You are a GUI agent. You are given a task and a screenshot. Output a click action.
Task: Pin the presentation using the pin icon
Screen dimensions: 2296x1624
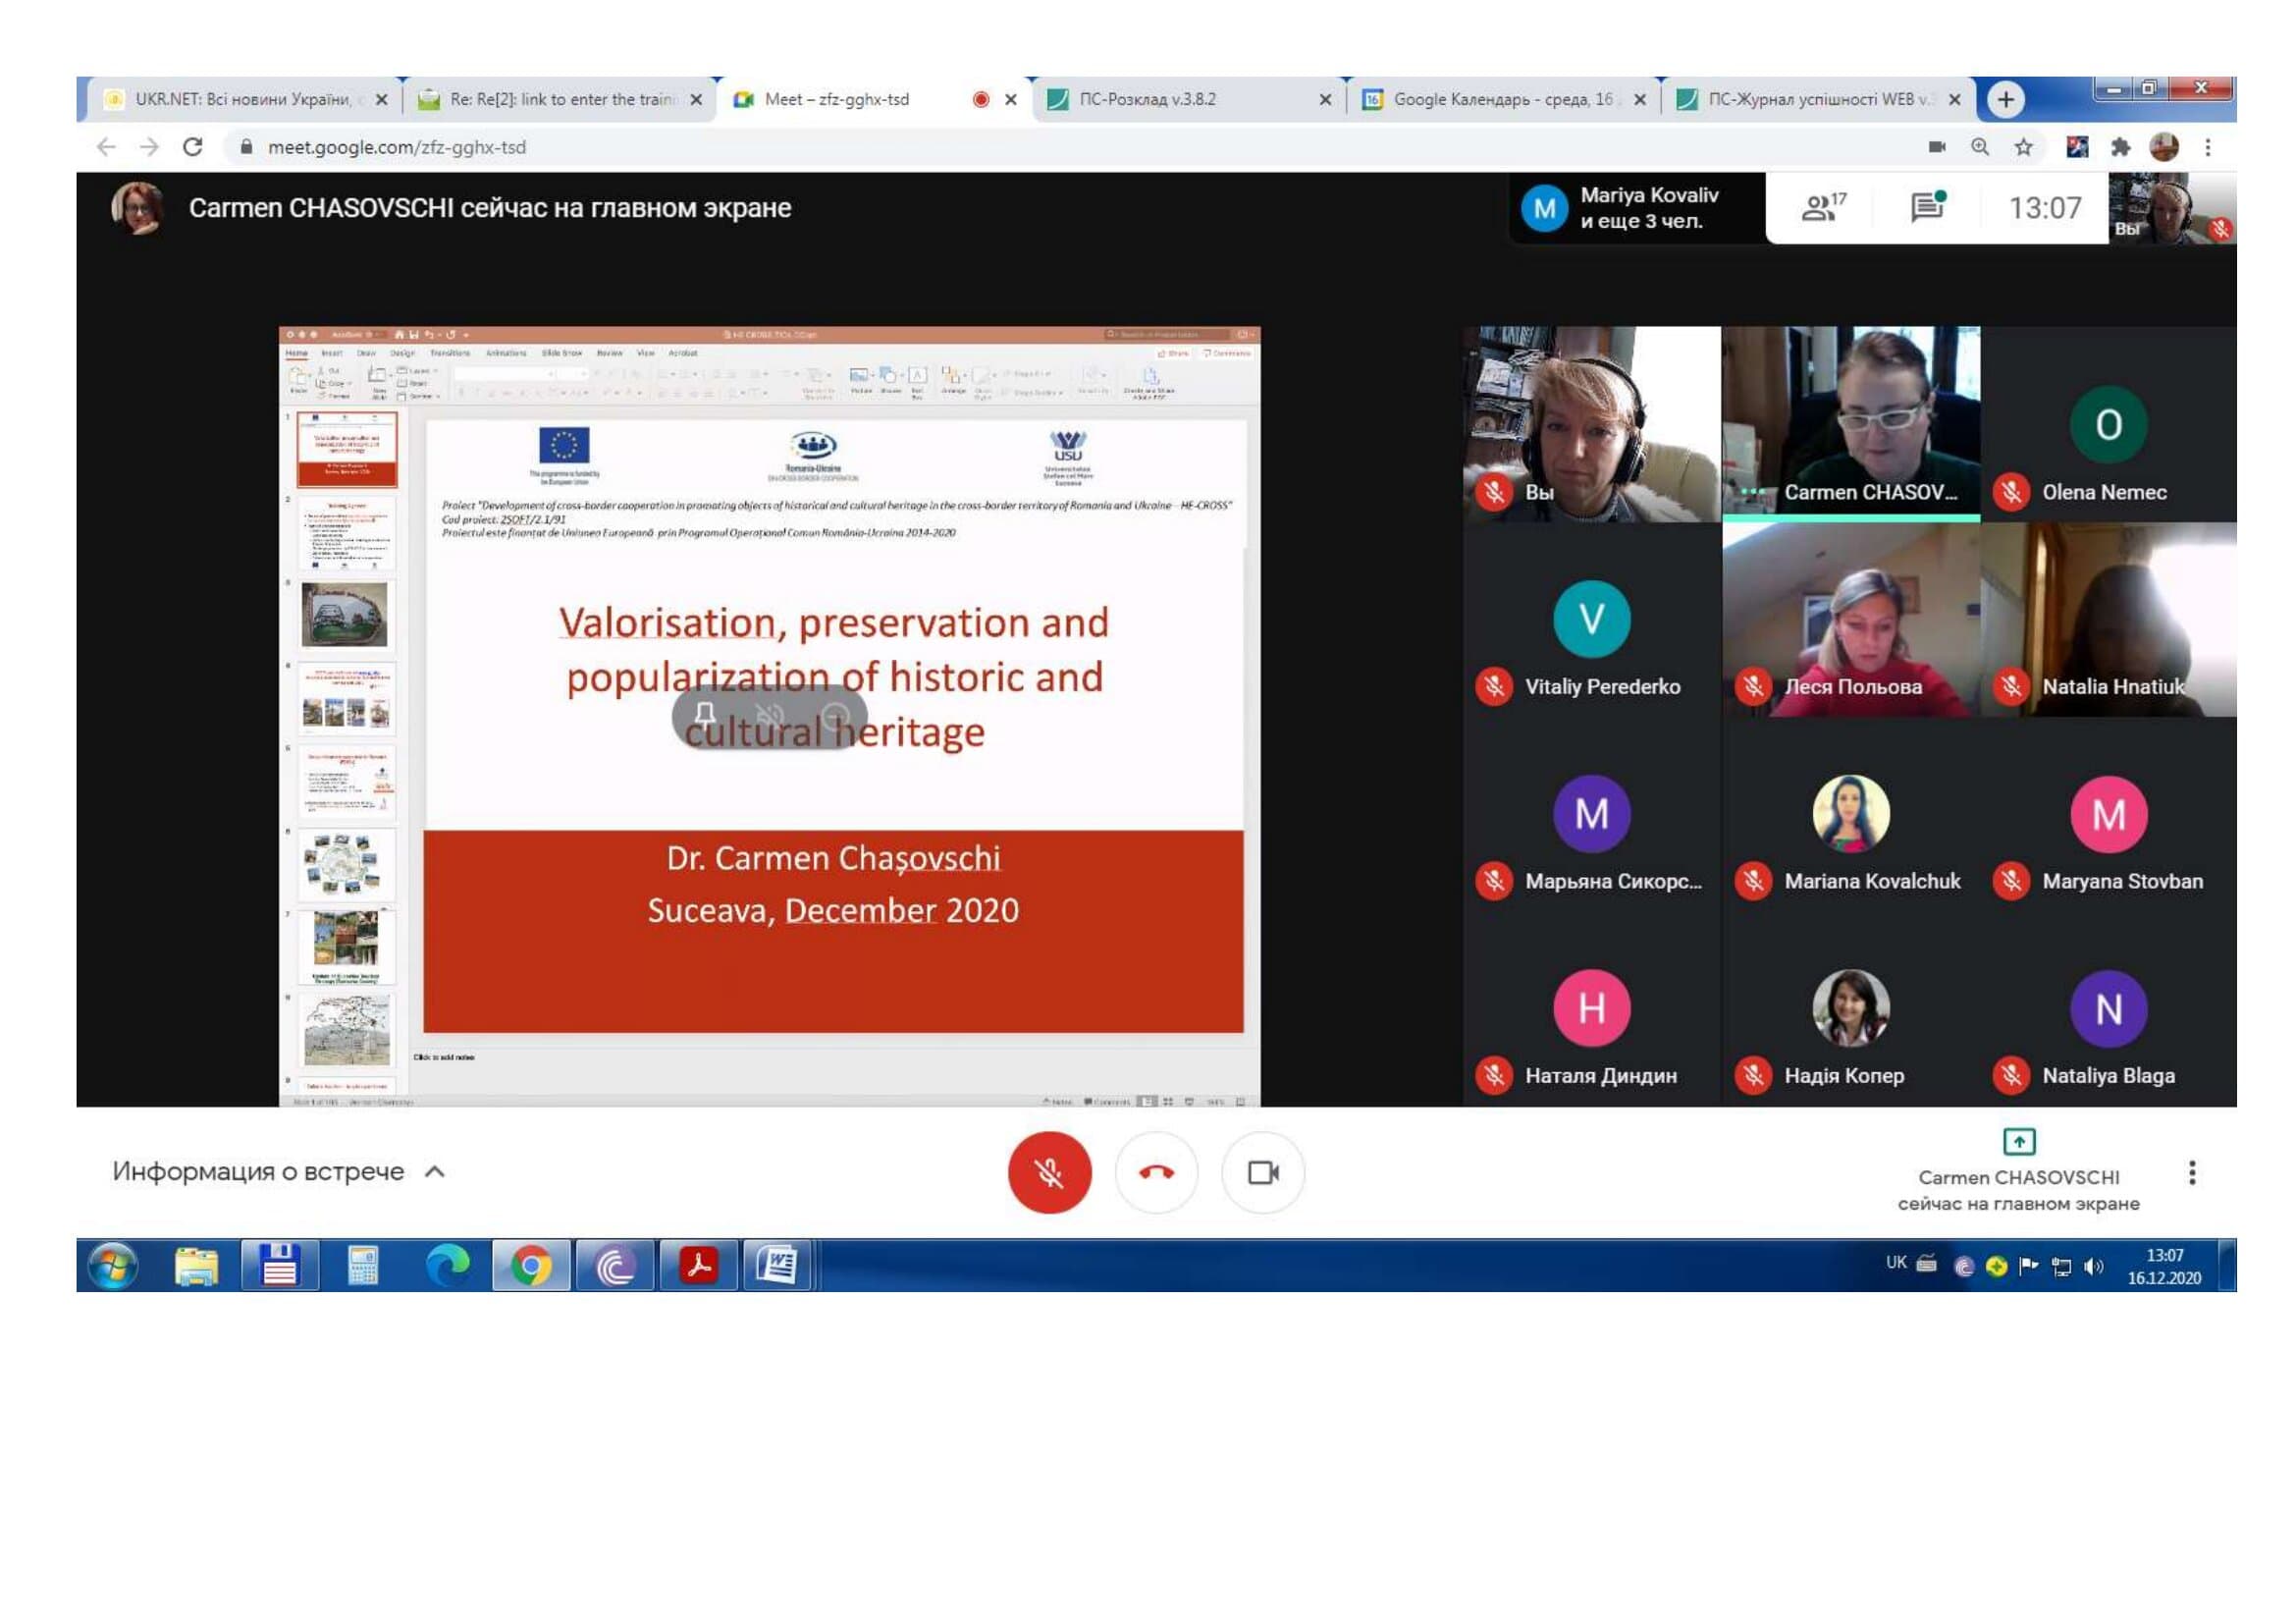click(704, 714)
